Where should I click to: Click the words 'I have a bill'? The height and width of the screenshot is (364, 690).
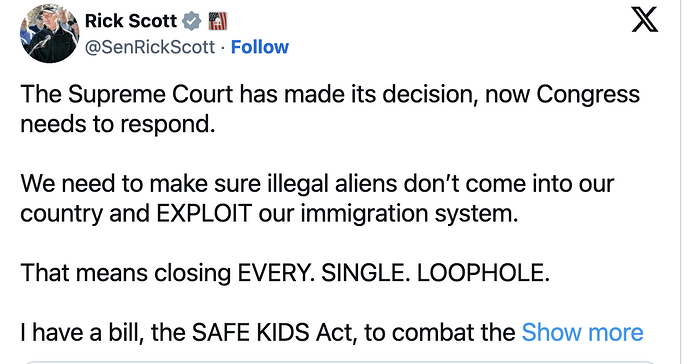click(82, 332)
